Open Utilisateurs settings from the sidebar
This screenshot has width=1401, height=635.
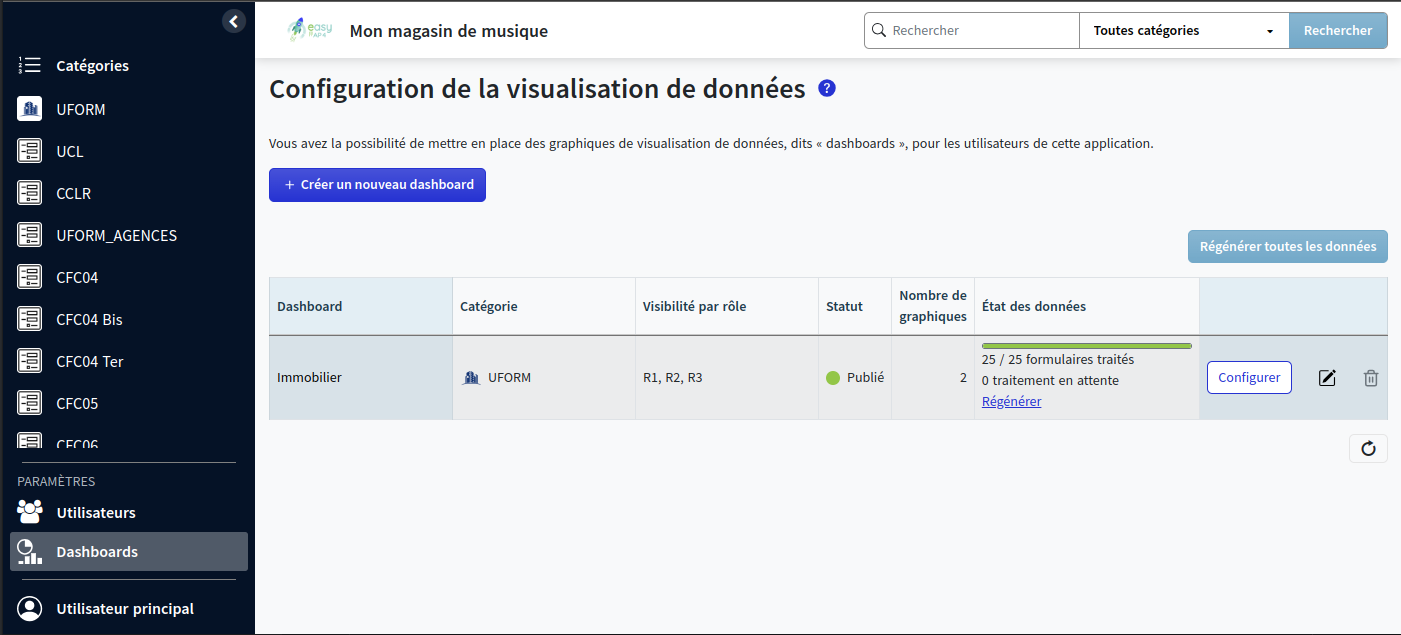pyautogui.click(x=95, y=512)
